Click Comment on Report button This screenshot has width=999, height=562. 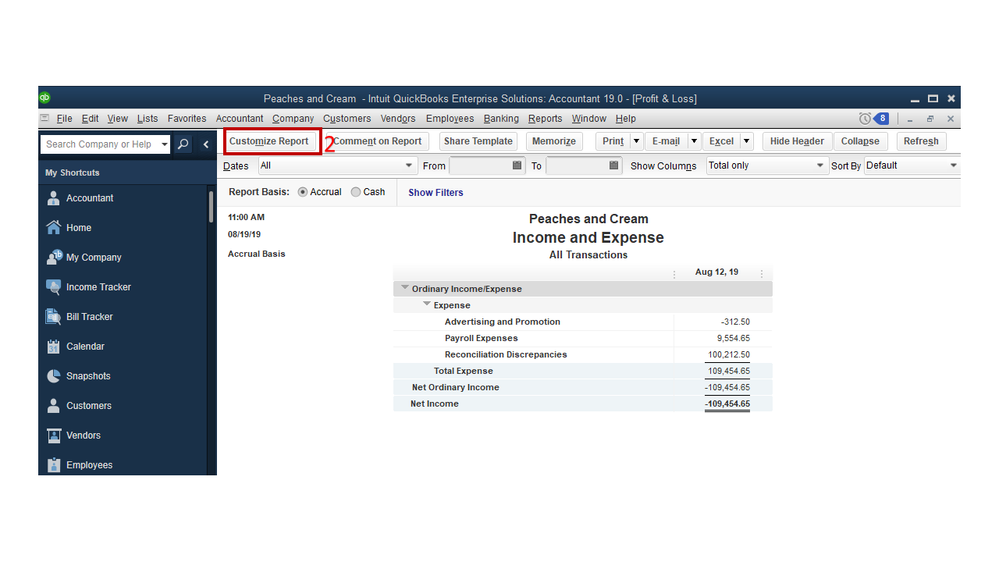[377, 141]
